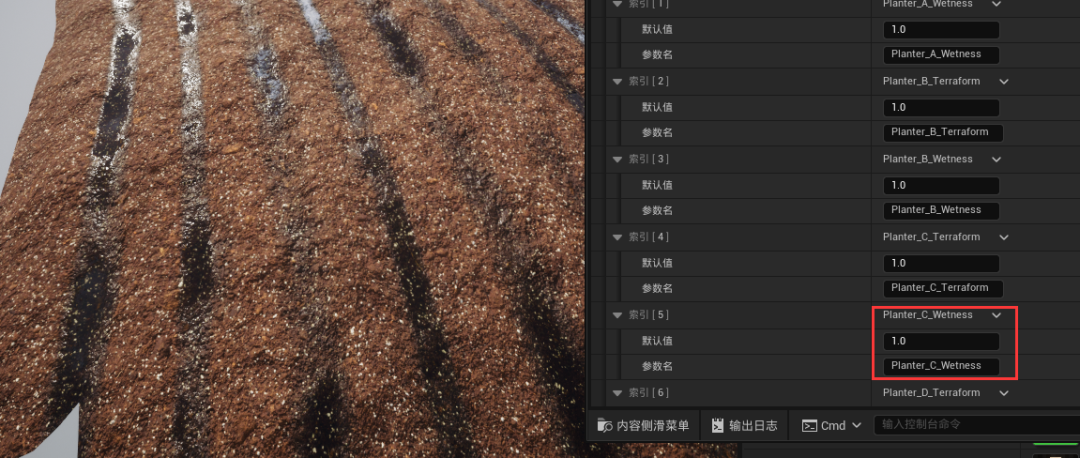1080x458 pixels.
Task: Edit the Planter_B_Terraform 参数名 field
Action: tap(943, 132)
